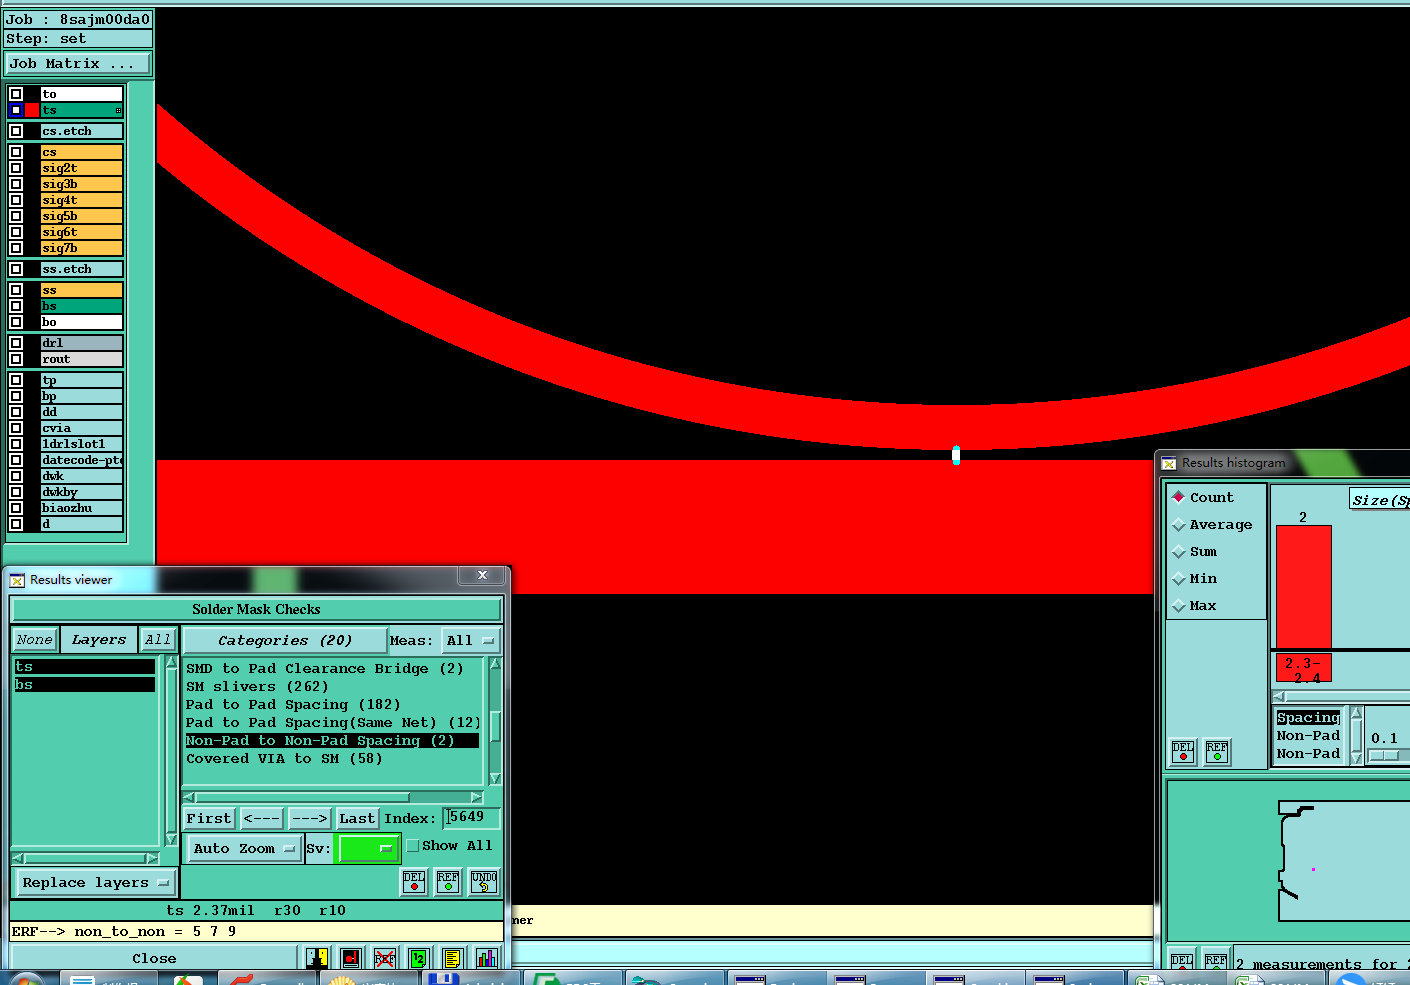
Task: Toggle display box of 'drl' layer
Action: (x=16, y=343)
